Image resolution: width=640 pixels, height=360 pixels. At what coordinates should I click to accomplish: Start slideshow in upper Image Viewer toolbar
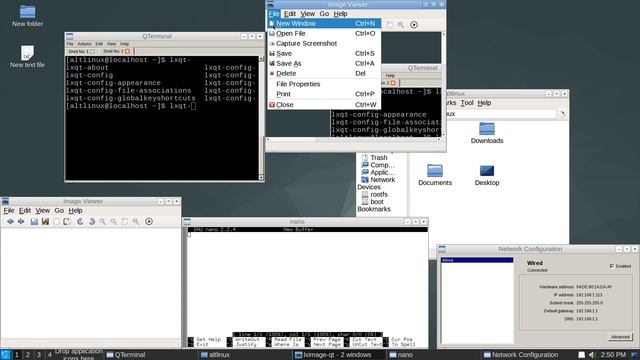pyautogui.click(x=414, y=24)
